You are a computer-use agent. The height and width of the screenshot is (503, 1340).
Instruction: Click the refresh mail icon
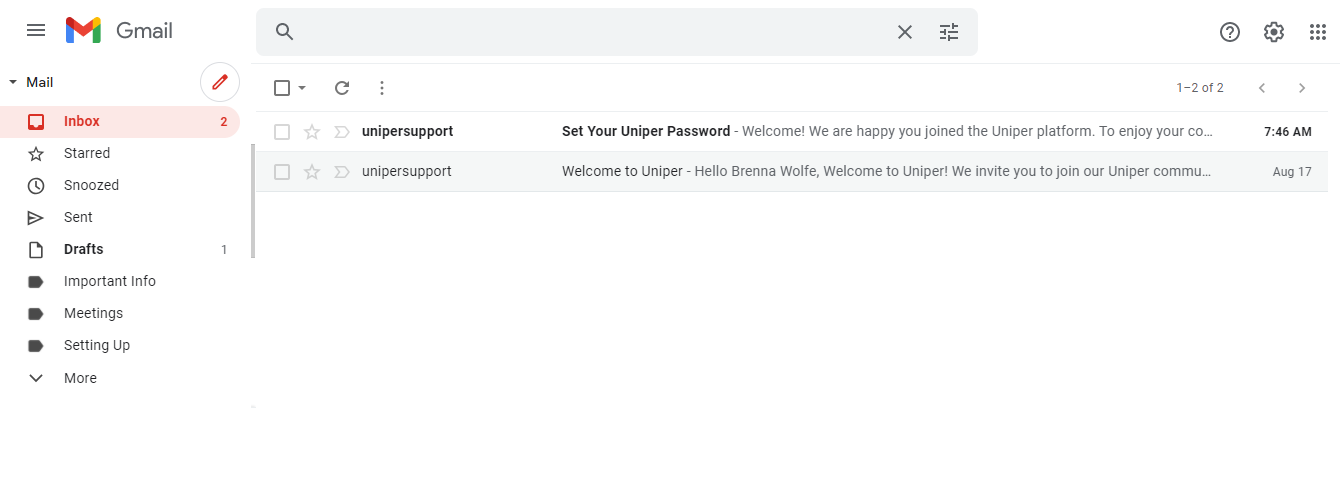342,88
